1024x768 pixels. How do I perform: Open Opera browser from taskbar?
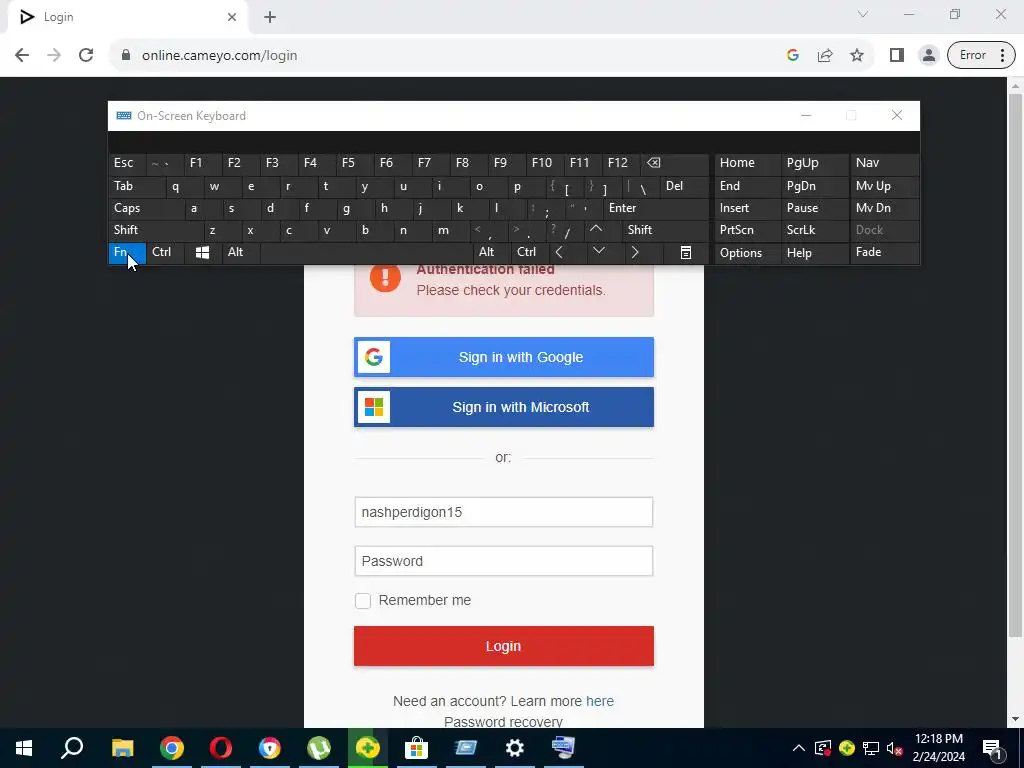pyautogui.click(x=220, y=748)
